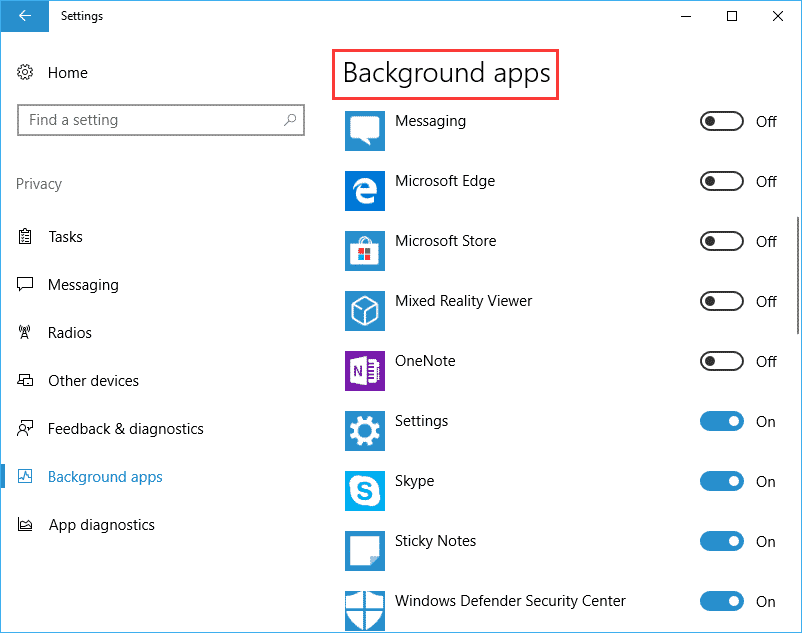The image size is (802, 633).
Task: Click the Windows Defender Security Center label
Action: pos(510,601)
